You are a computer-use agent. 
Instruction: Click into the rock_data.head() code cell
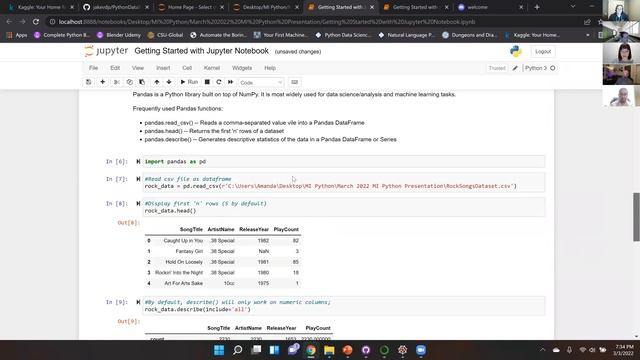click(x=344, y=207)
